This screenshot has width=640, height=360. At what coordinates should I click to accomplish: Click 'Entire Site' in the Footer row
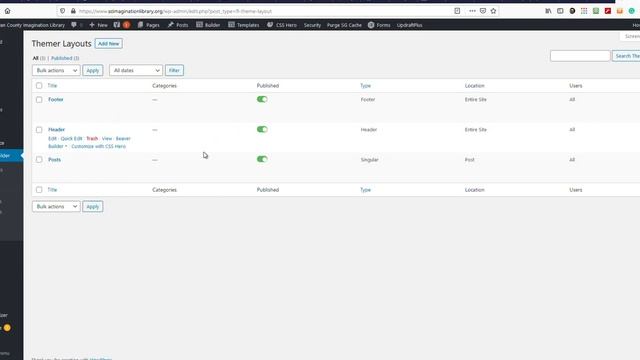click(476, 100)
